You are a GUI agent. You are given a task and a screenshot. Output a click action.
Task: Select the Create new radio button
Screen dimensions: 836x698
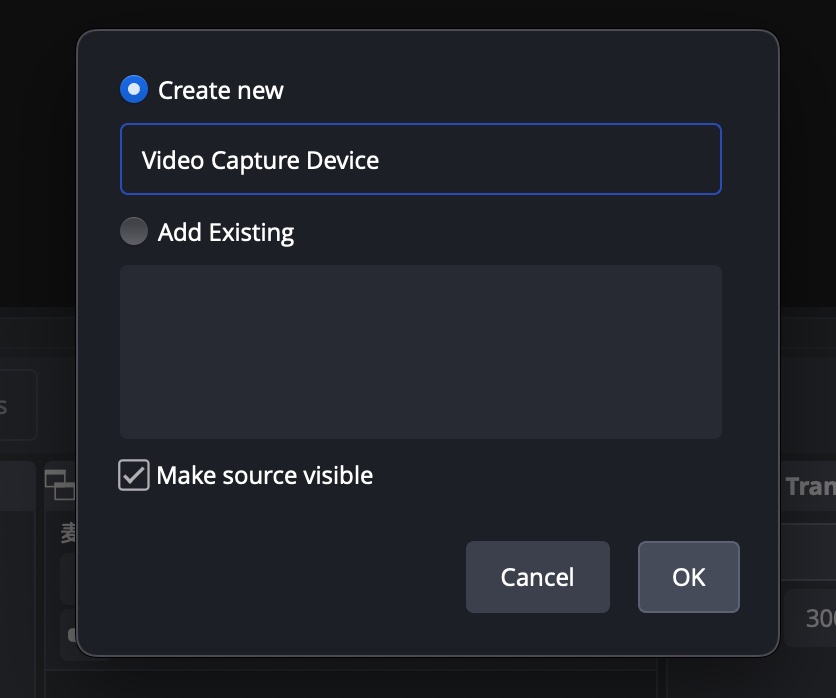134,90
